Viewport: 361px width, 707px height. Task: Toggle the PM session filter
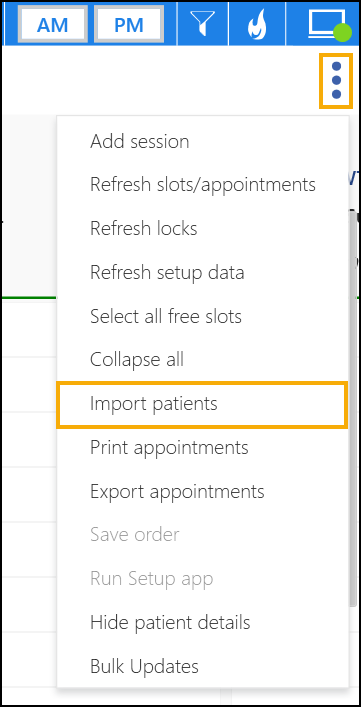pos(128,23)
